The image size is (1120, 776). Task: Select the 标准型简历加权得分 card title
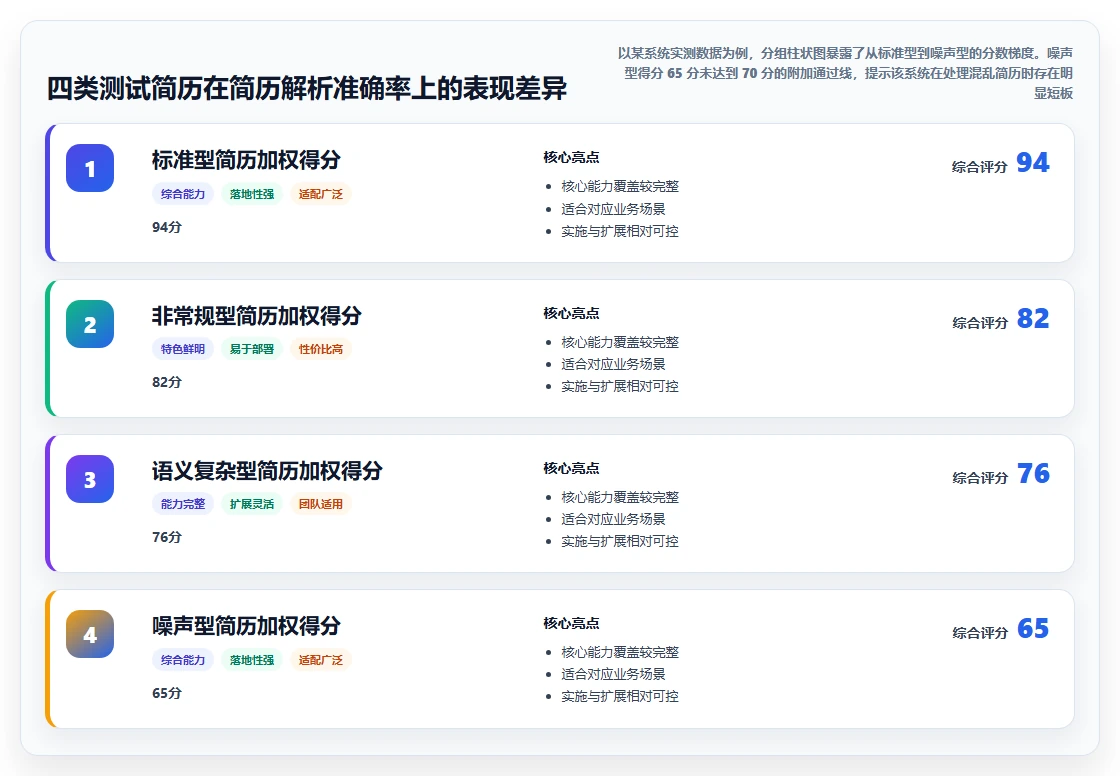[x=246, y=160]
